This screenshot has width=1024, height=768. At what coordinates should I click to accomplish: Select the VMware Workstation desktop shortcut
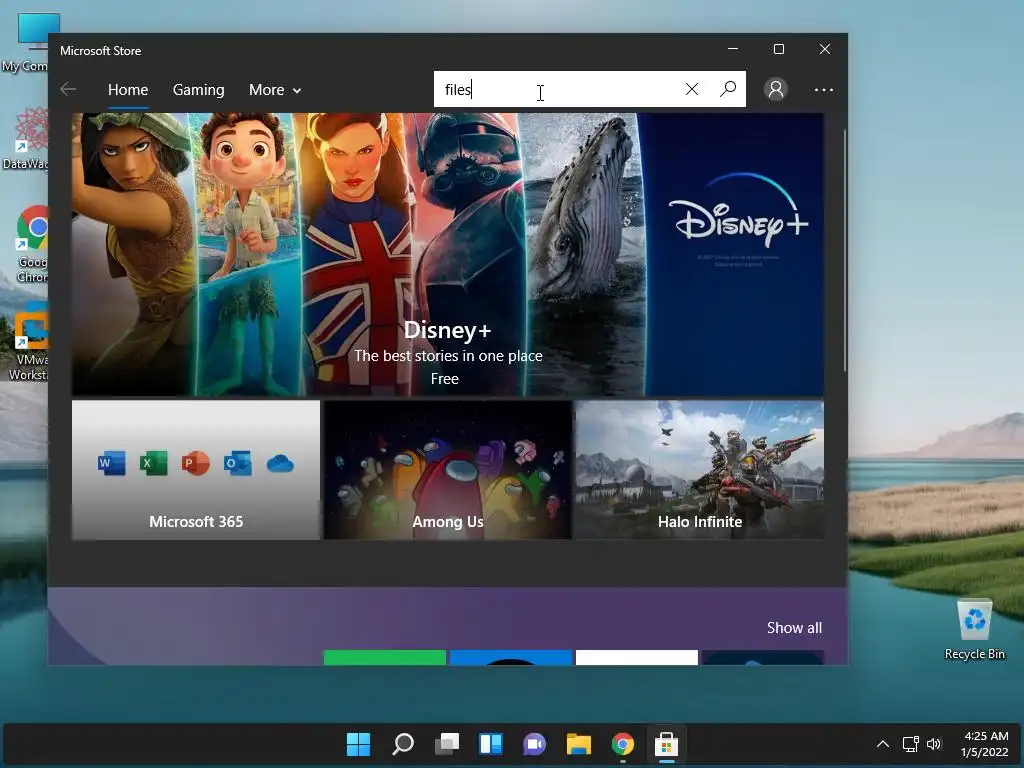pyautogui.click(x=29, y=343)
